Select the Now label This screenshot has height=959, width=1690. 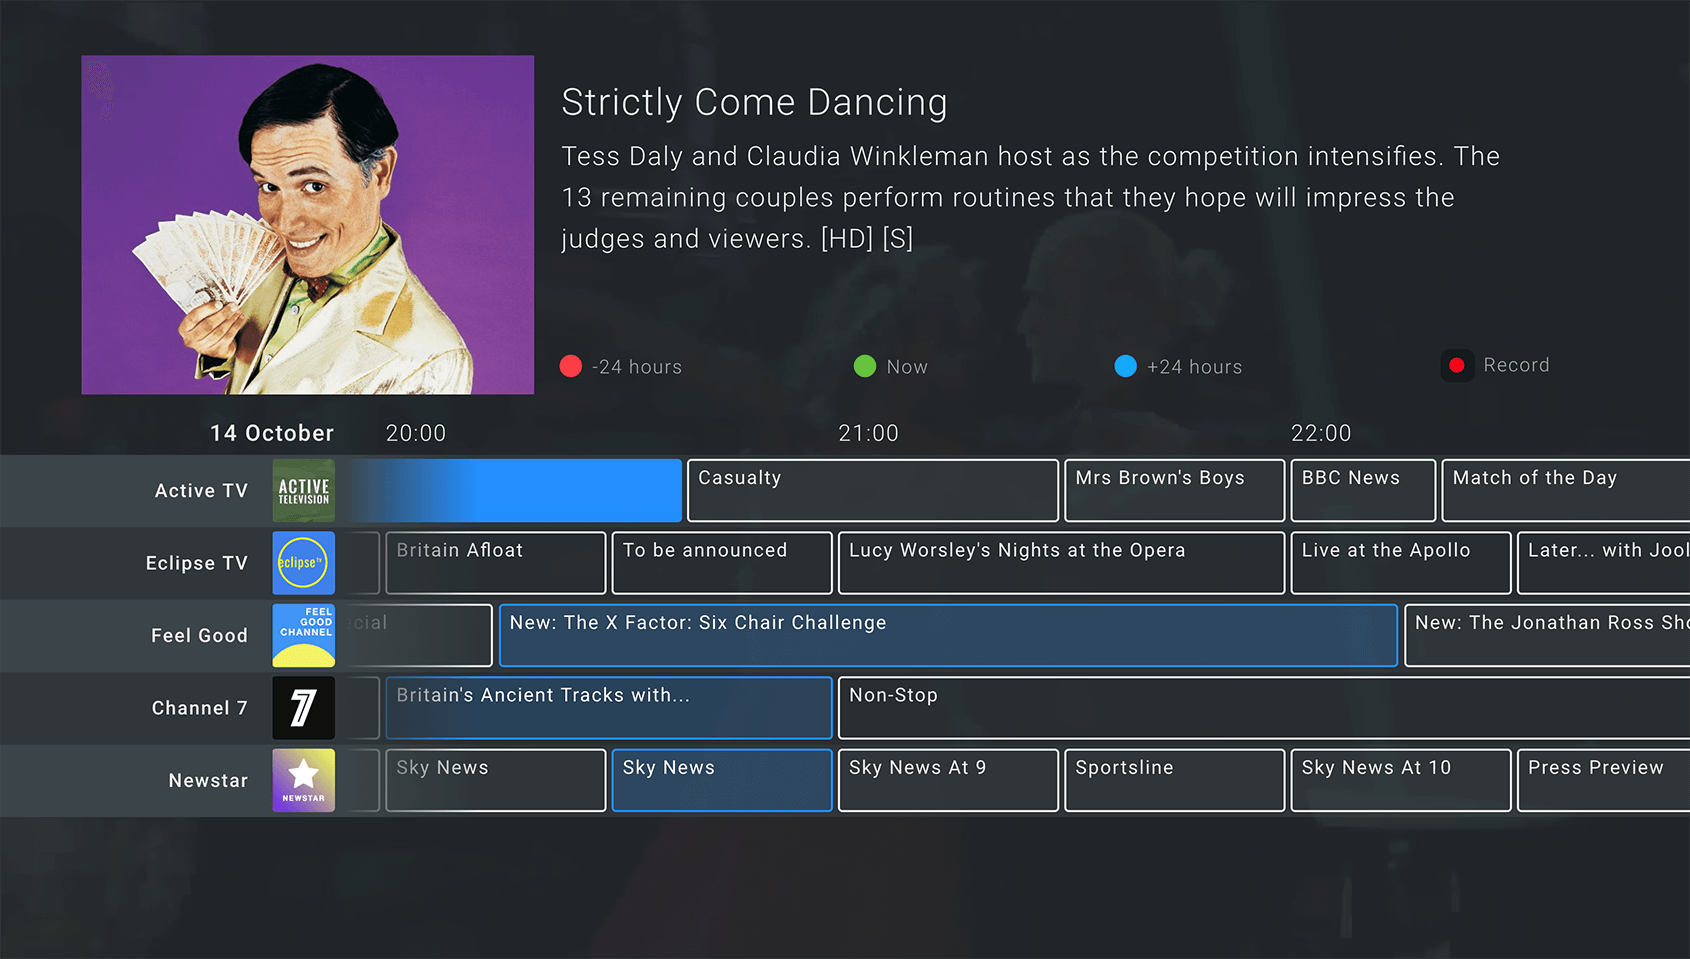pyautogui.click(x=907, y=367)
